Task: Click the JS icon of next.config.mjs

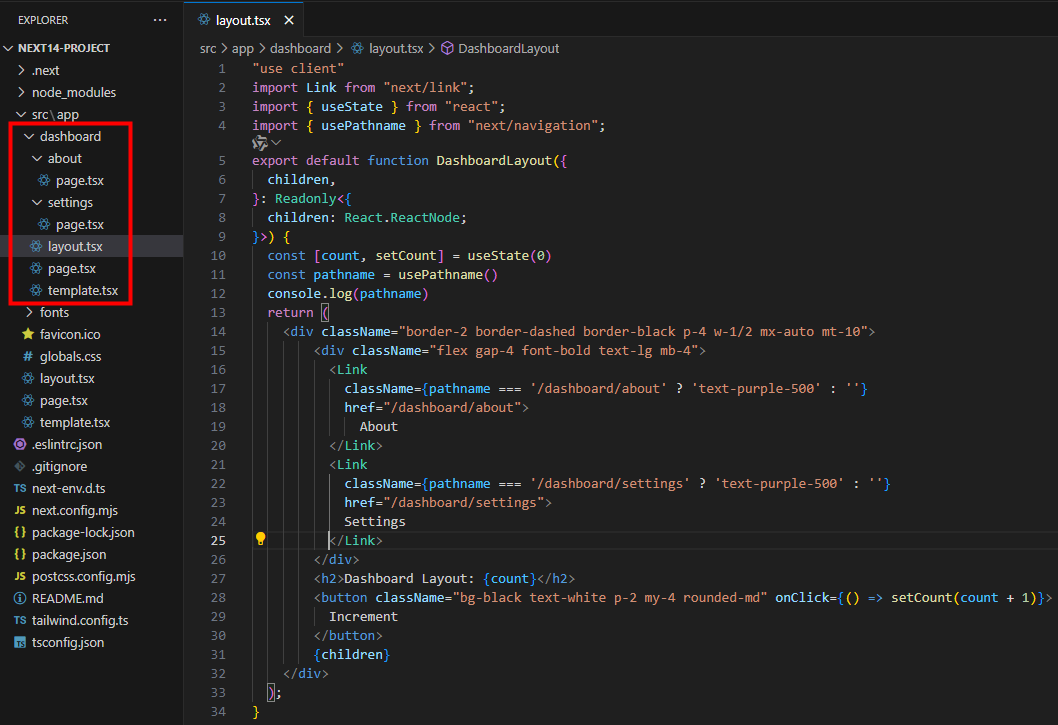Action: pyautogui.click(x=20, y=510)
